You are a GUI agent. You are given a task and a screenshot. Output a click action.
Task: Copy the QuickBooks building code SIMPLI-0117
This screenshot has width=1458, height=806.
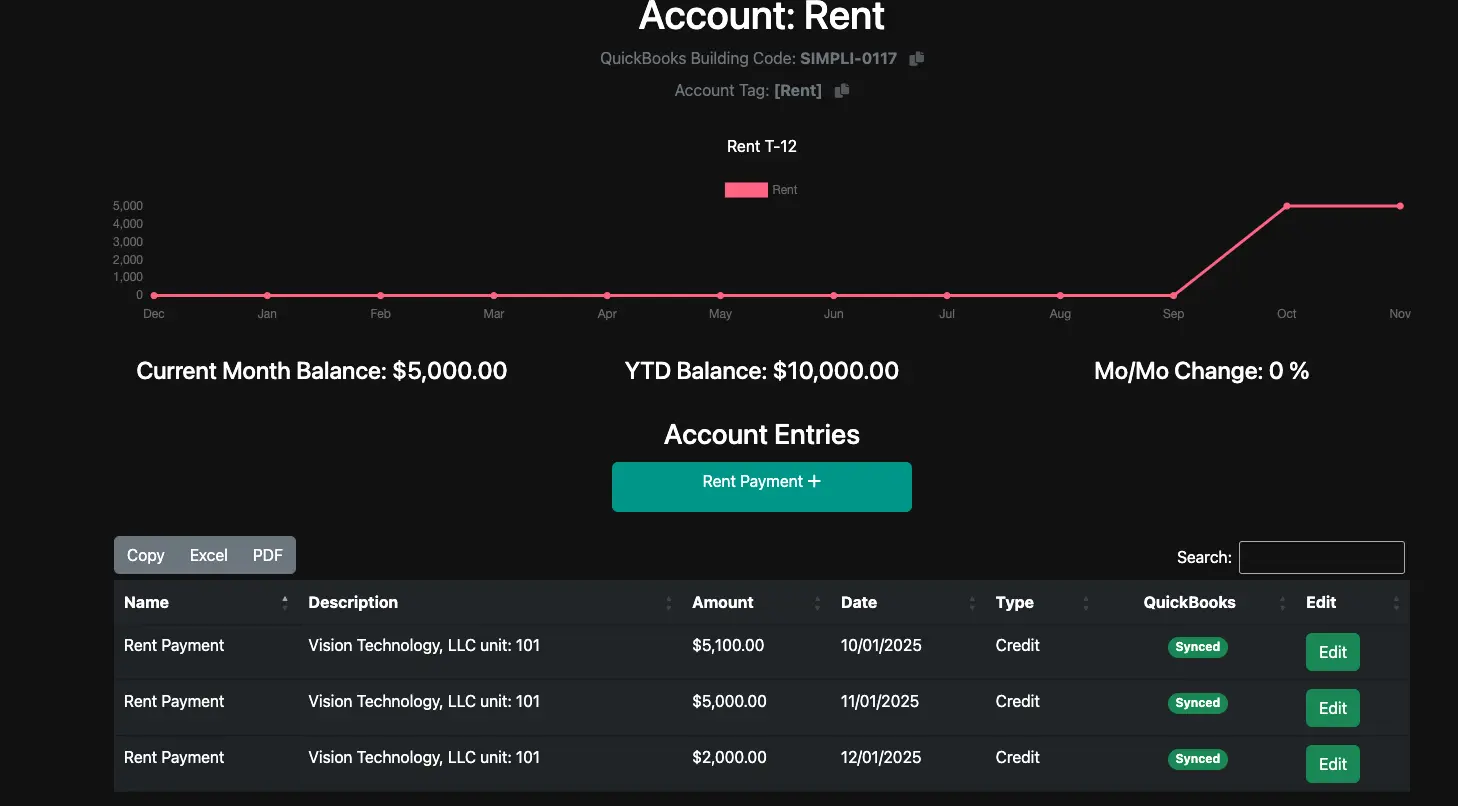(915, 59)
